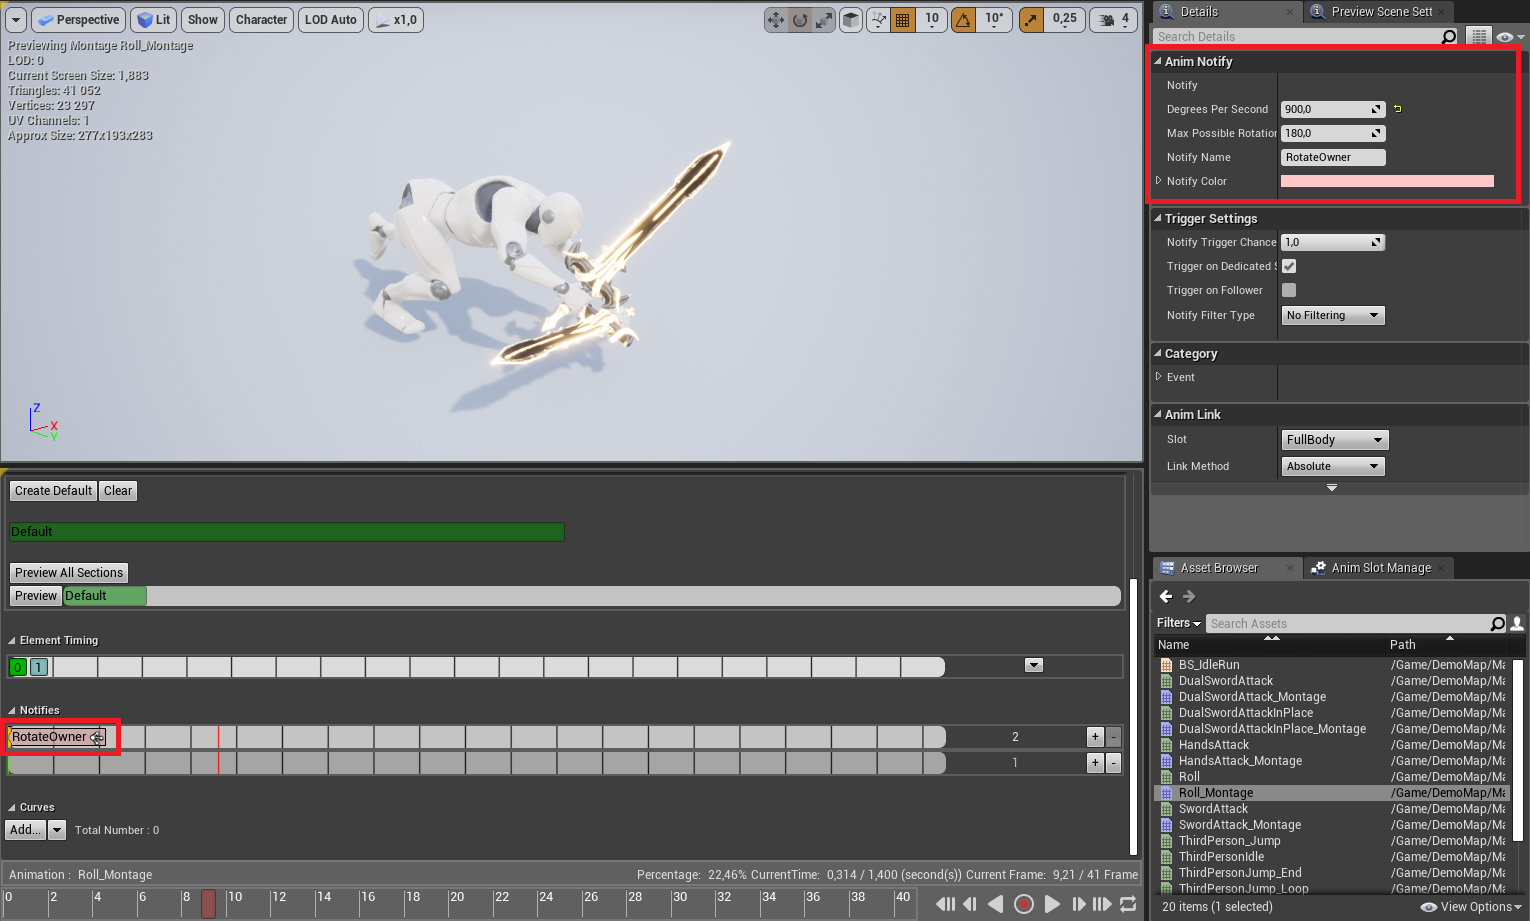Reset Degrees Per Second to default
1530x921 pixels.
[1398, 109]
